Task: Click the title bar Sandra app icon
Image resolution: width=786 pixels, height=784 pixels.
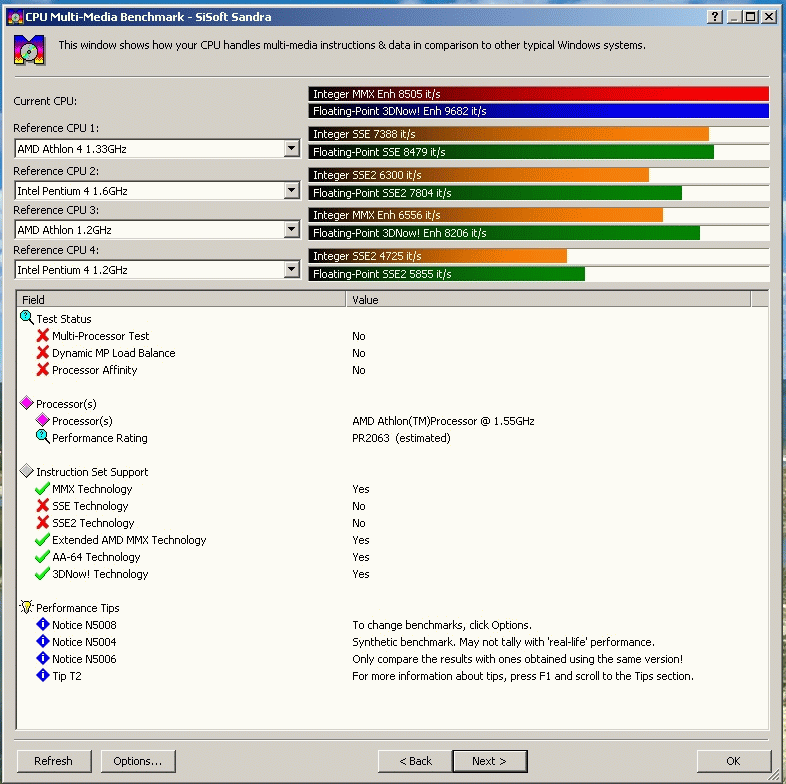Action: (x=16, y=17)
